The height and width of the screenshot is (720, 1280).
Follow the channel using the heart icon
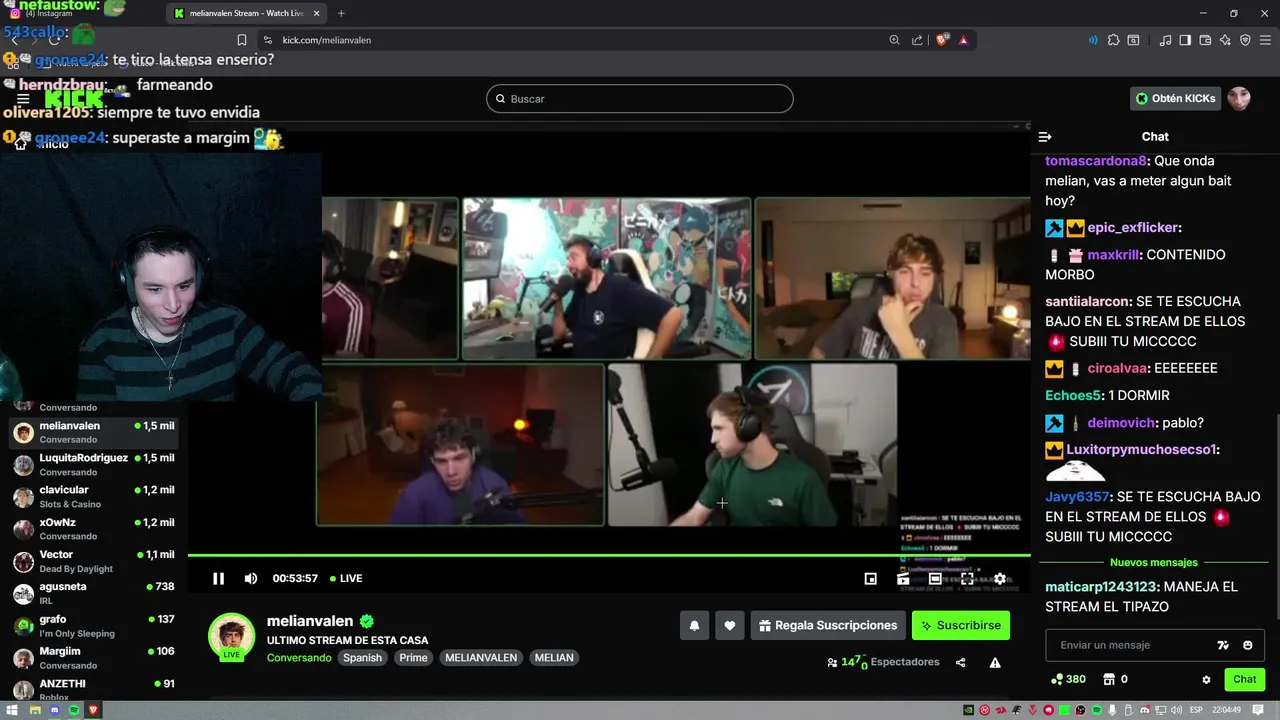click(x=730, y=626)
